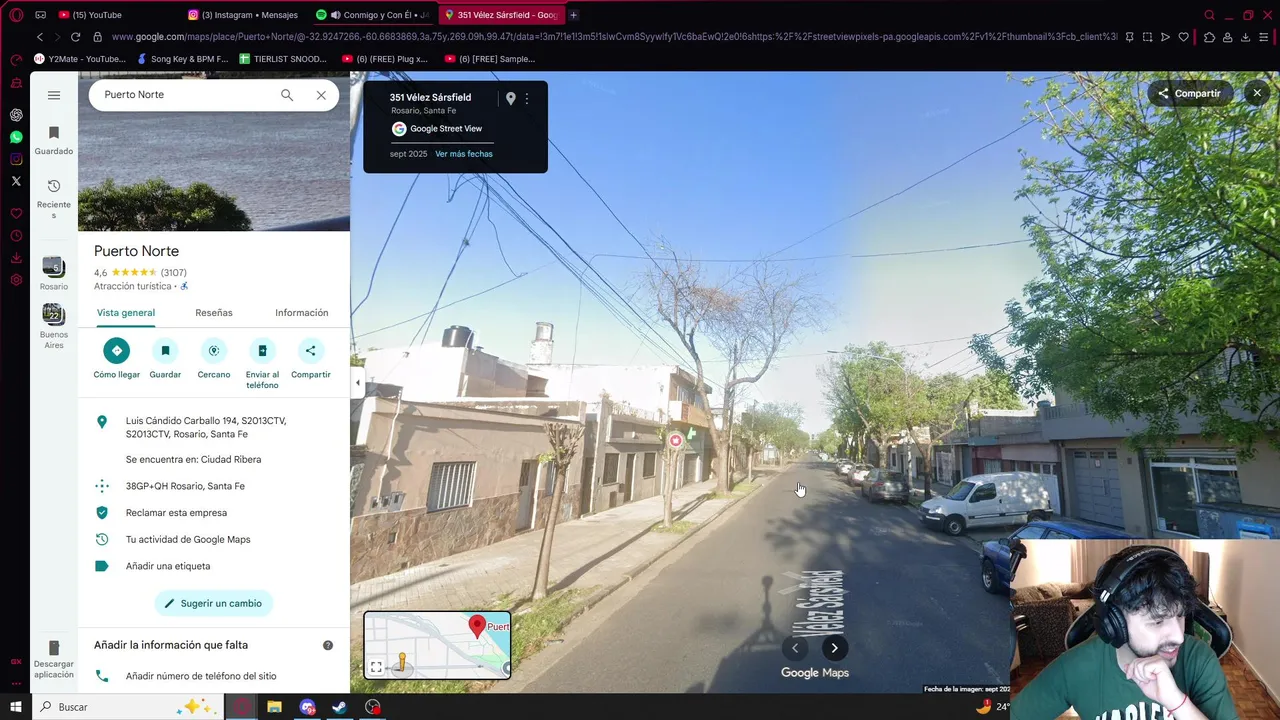This screenshot has height=720, width=1280.
Task: Open Recientes in the Maps sidebar
Action: (x=54, y=198)
